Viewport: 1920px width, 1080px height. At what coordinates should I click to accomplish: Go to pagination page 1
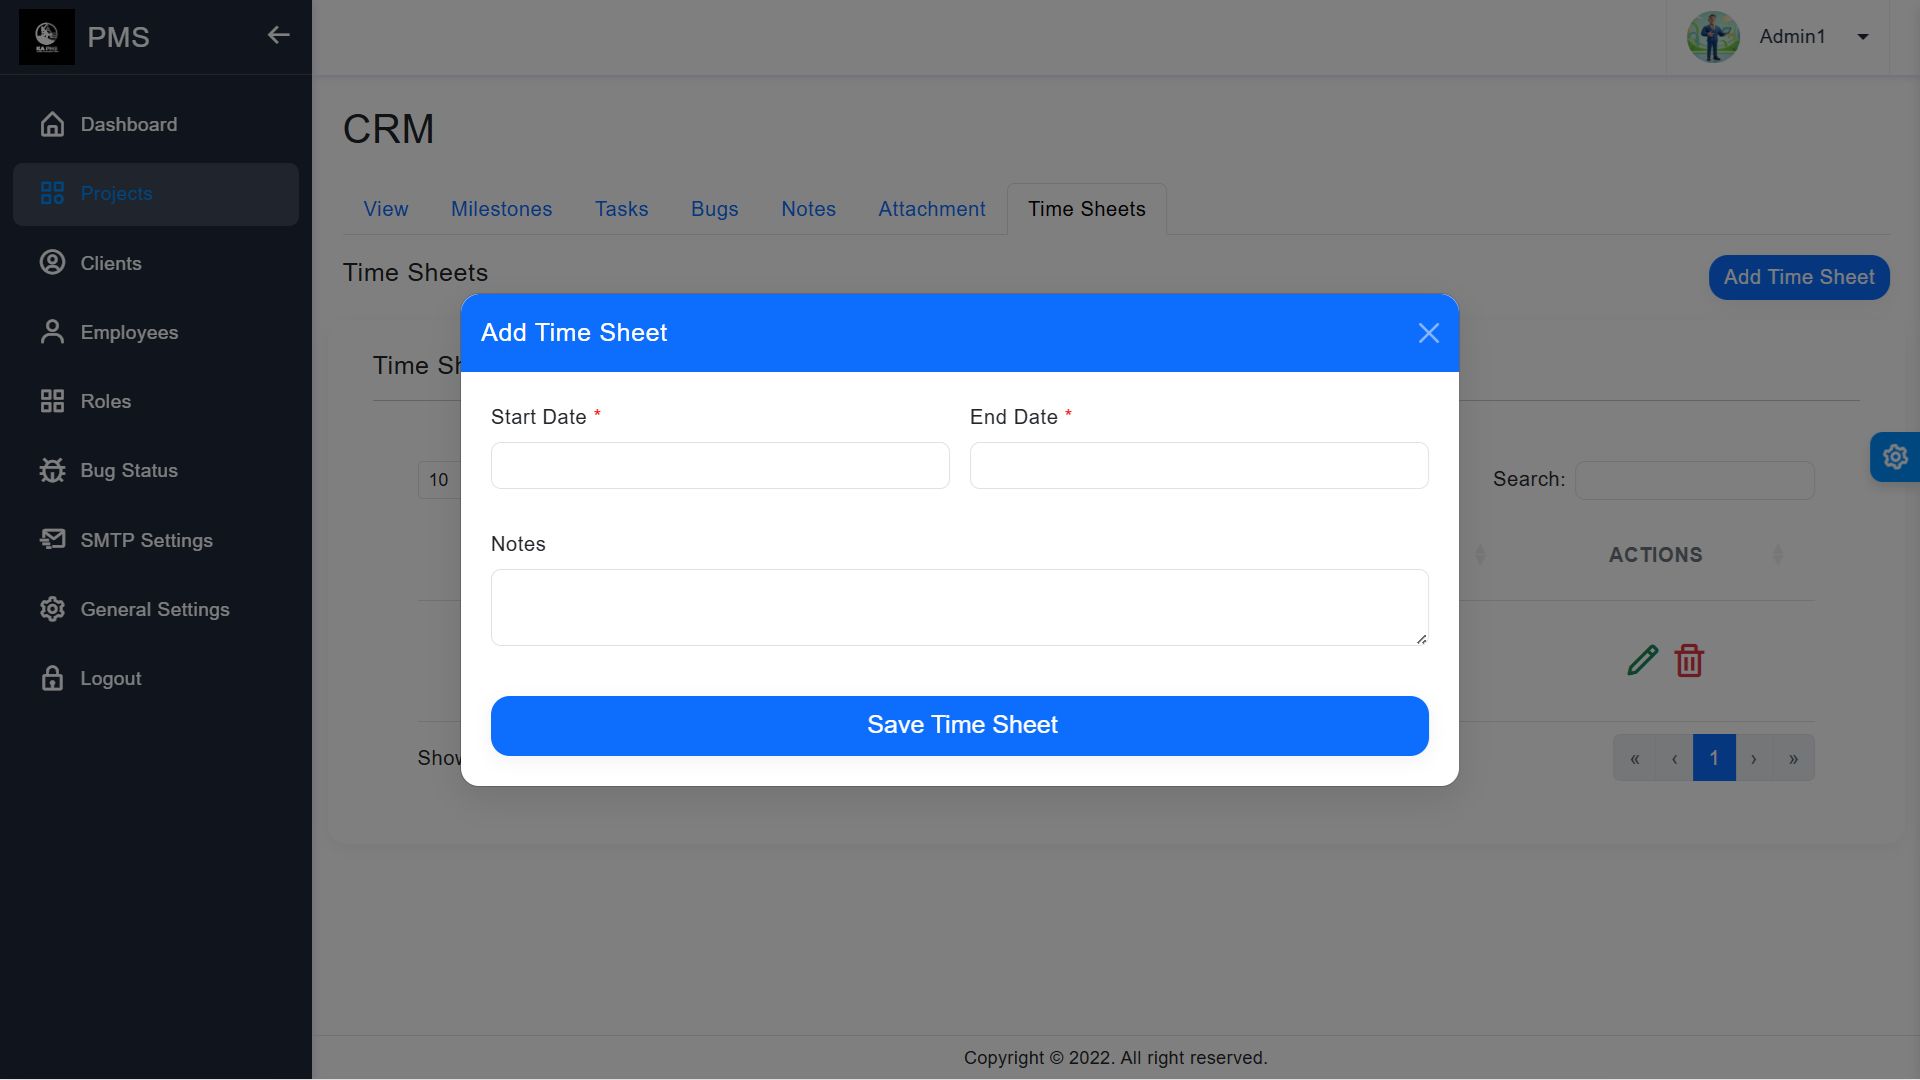pos(1713,758)
